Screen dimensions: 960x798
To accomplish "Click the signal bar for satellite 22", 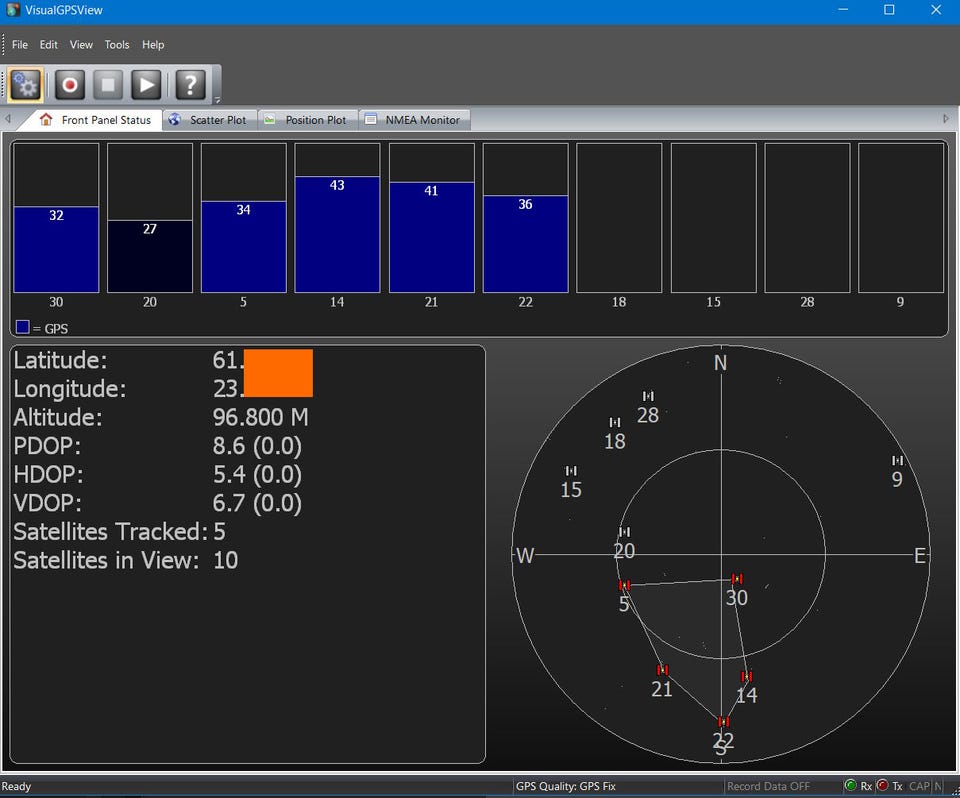I will (x=525, y=244).
